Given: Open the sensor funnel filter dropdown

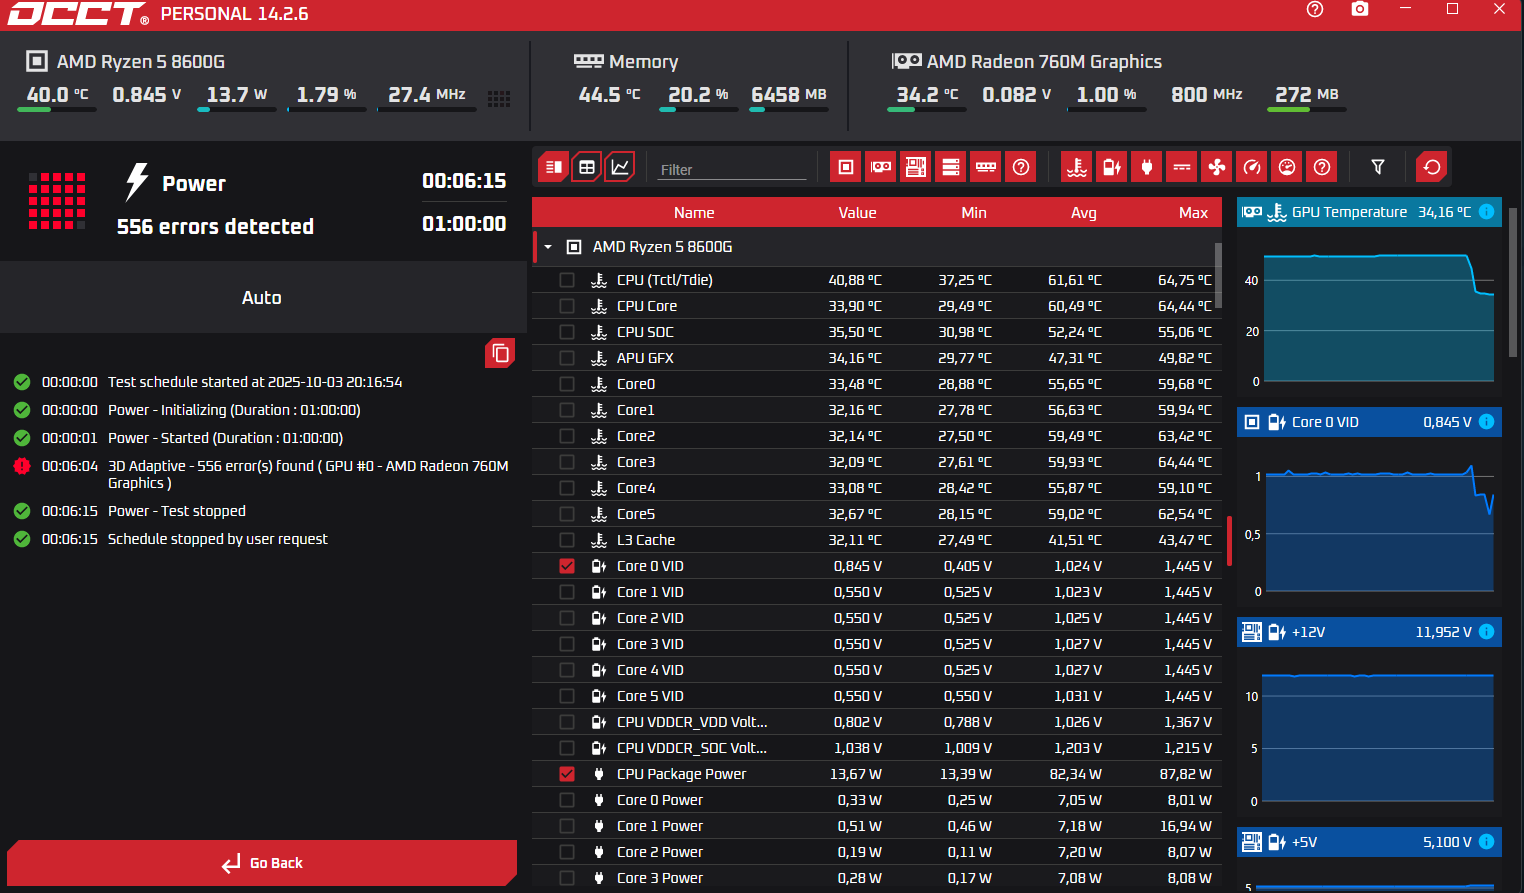Looking at the screenshot, I should 1378,167.
